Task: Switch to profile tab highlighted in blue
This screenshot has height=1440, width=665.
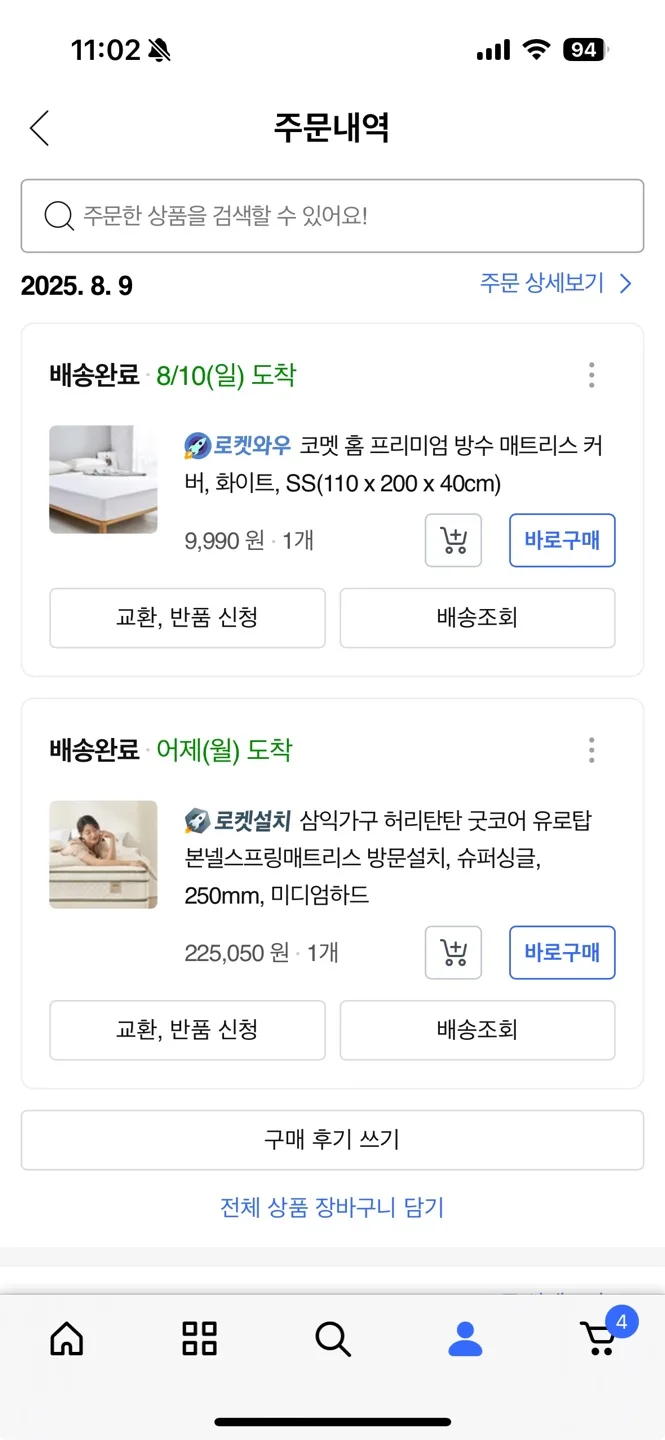Action: coord(465,1340)
